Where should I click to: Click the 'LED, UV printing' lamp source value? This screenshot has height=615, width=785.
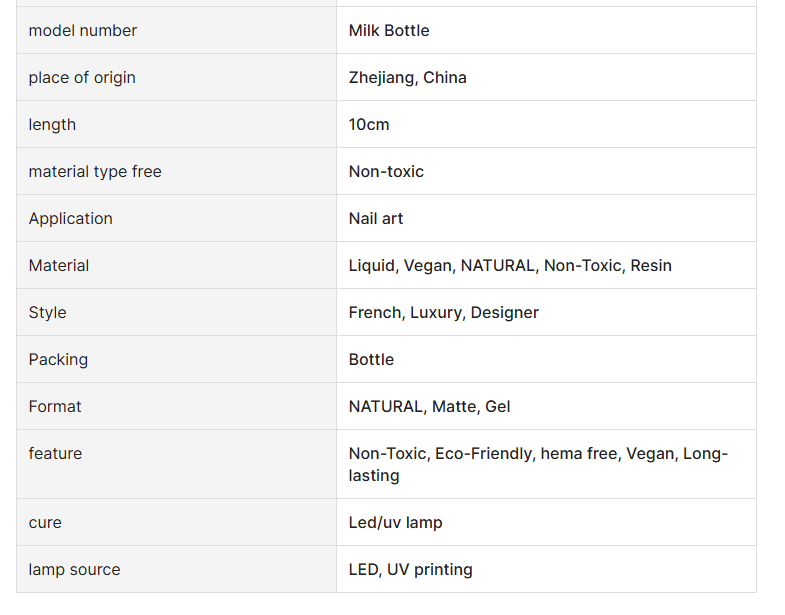coord(411,570)
